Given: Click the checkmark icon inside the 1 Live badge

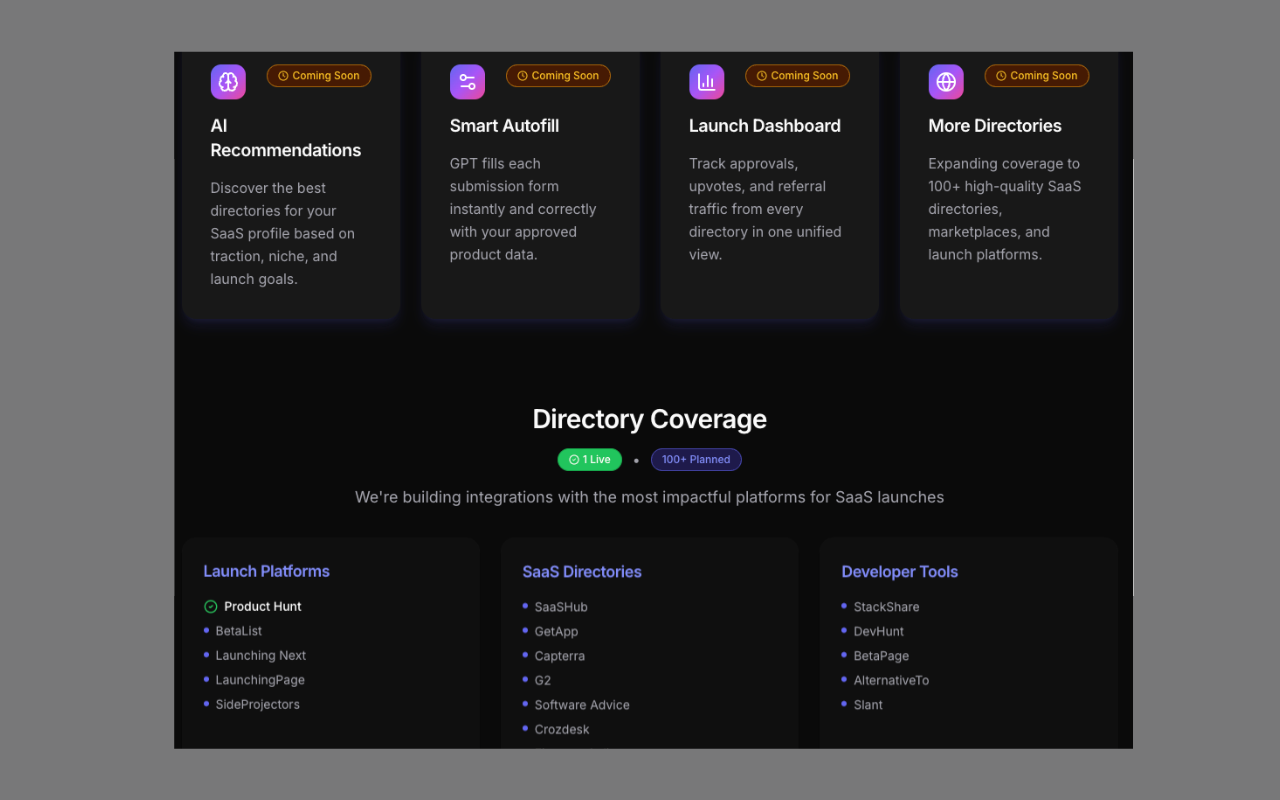Looking at the screenshot, I should click(573, 459).
